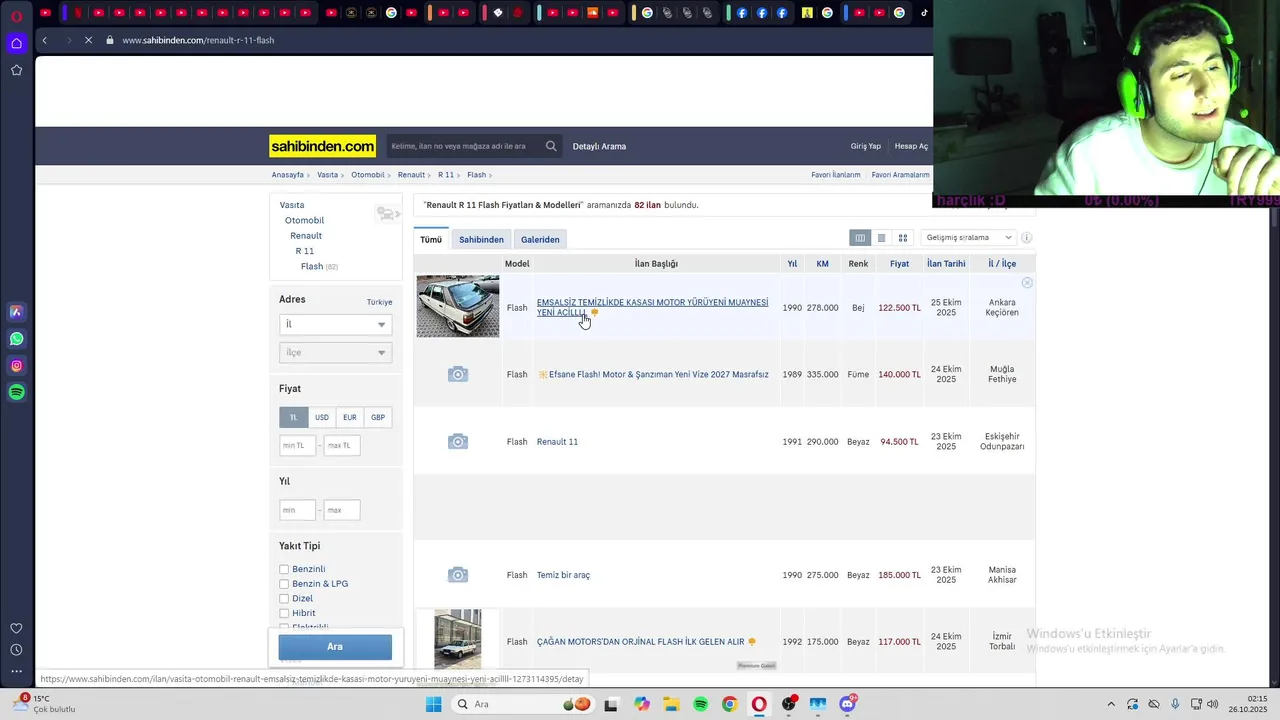Open WhatsApp in Opera sidebar
1280x720 pixels.
(16, 339)
